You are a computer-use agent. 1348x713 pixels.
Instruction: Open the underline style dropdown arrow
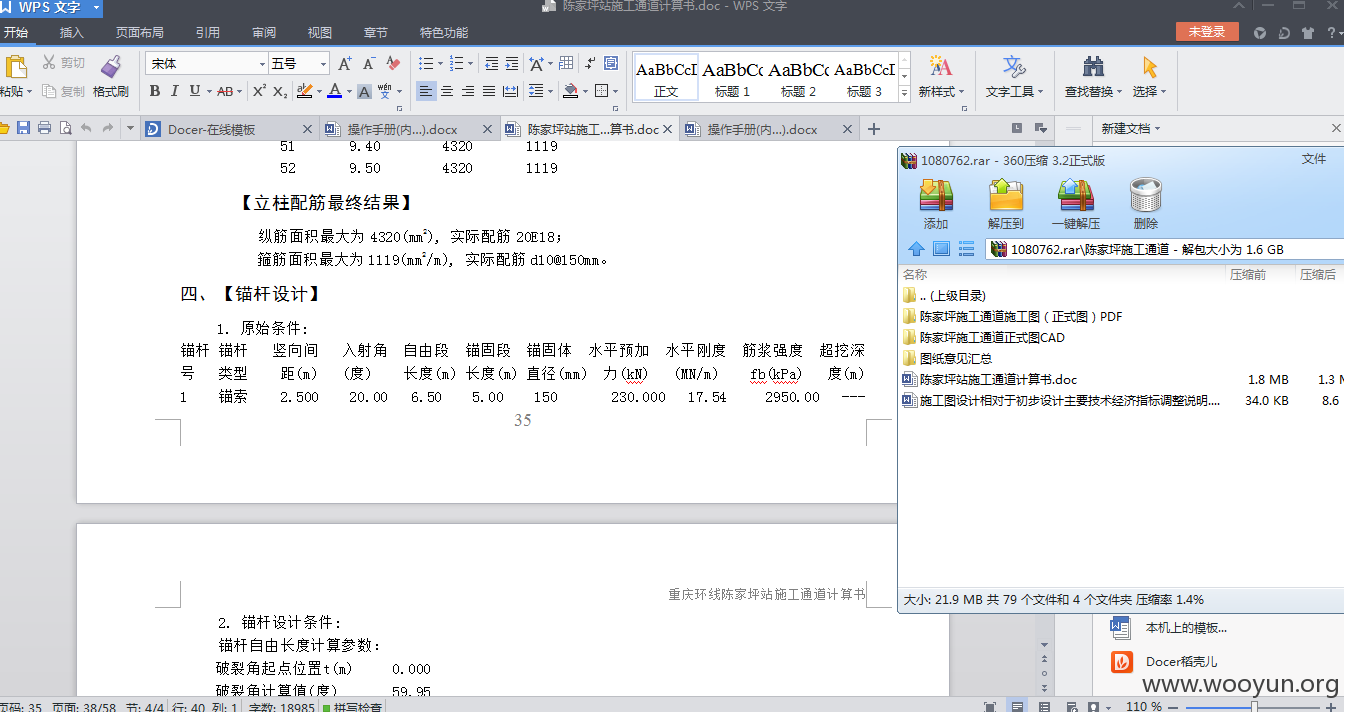point(209,91)
